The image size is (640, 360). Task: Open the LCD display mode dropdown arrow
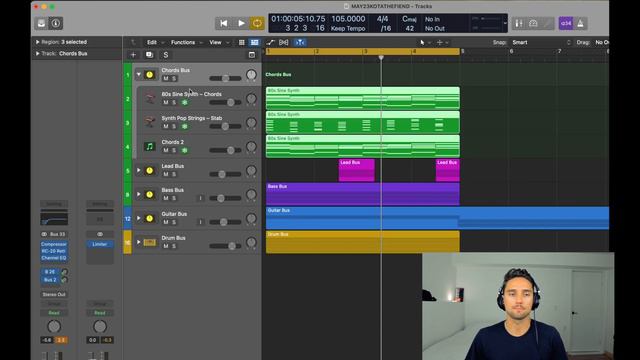505,23
